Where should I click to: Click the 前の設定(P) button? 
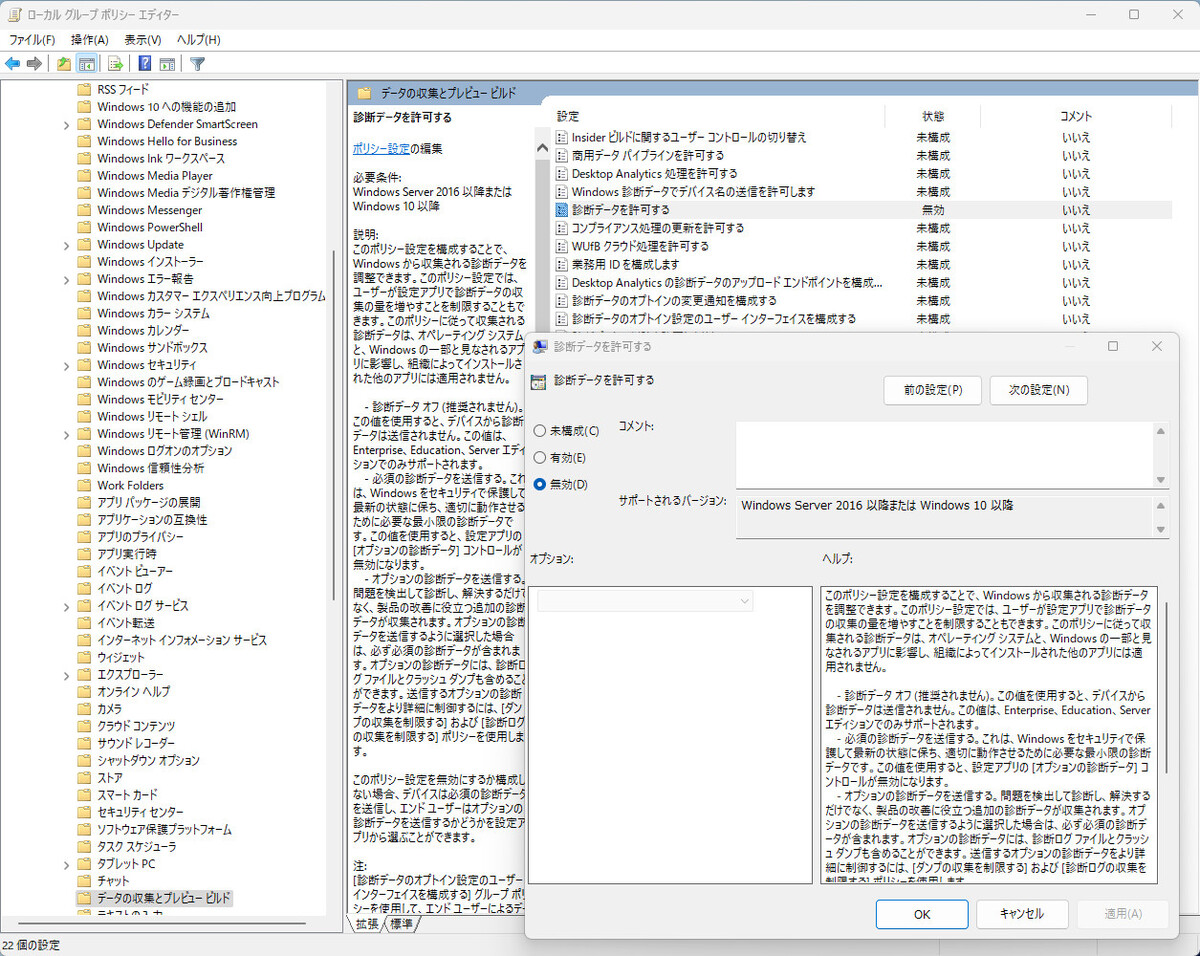coord(933,390)
